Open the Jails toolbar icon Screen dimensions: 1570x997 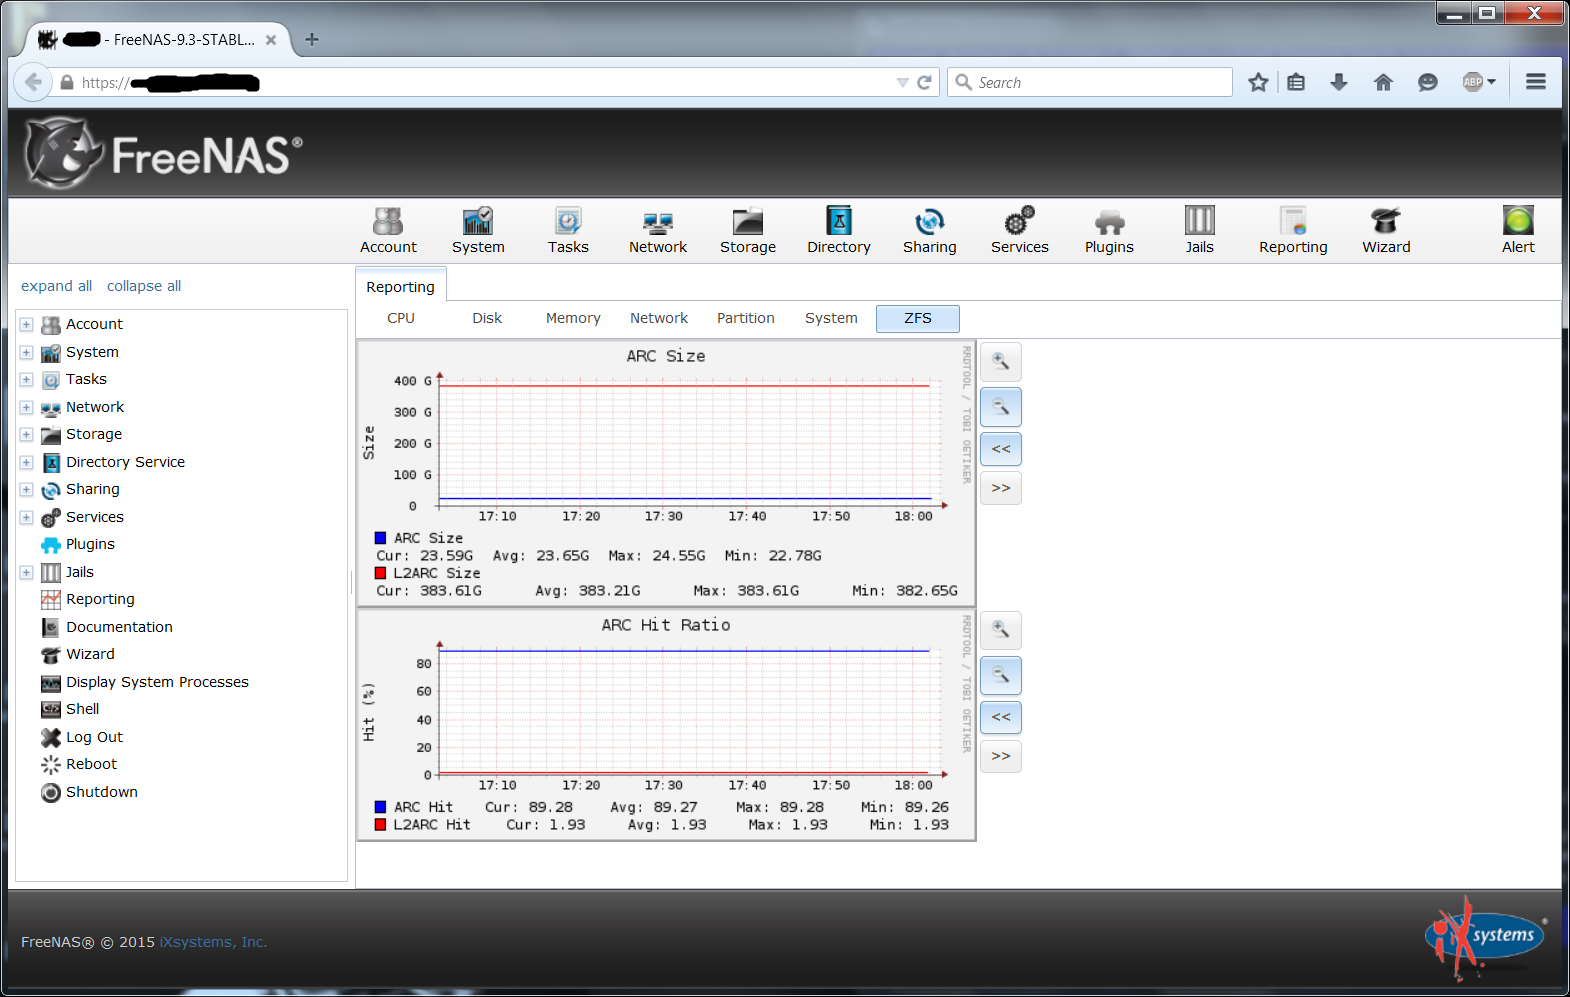click(1198, 230)
